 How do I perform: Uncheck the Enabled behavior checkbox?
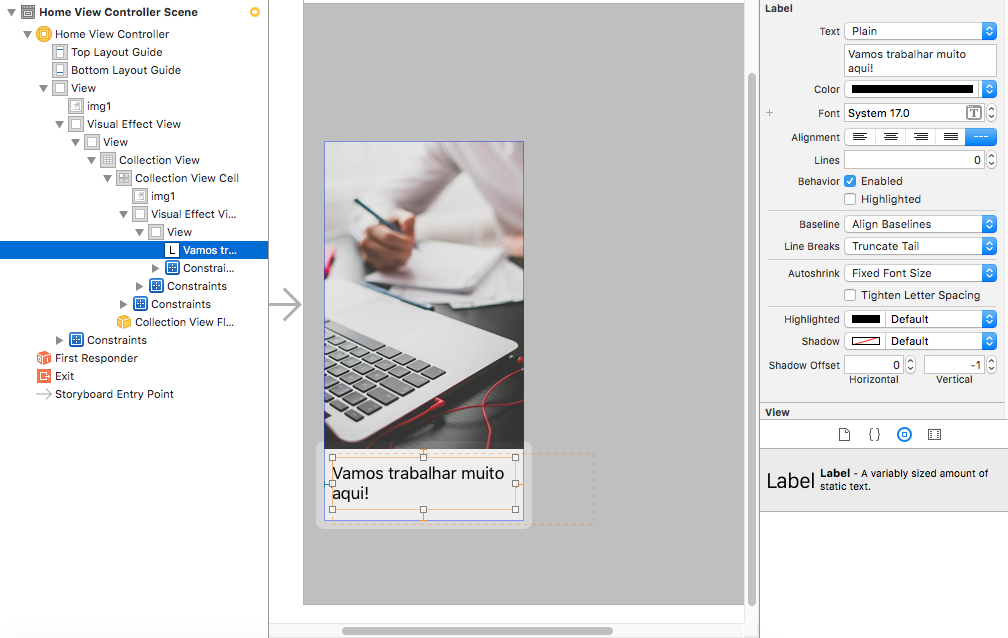850,181
